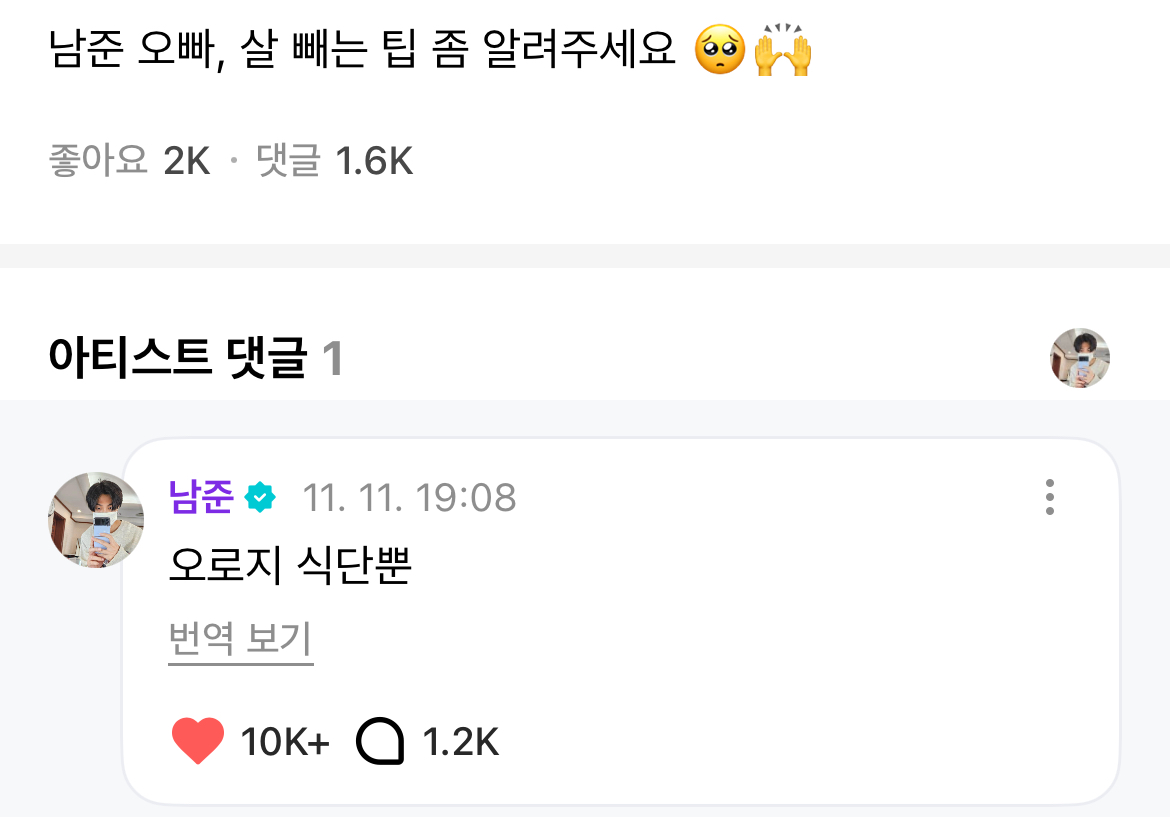Screen dimensions: 1170x817
Task: Tap the raised hands emoji in the post
Action: (782, 52)
